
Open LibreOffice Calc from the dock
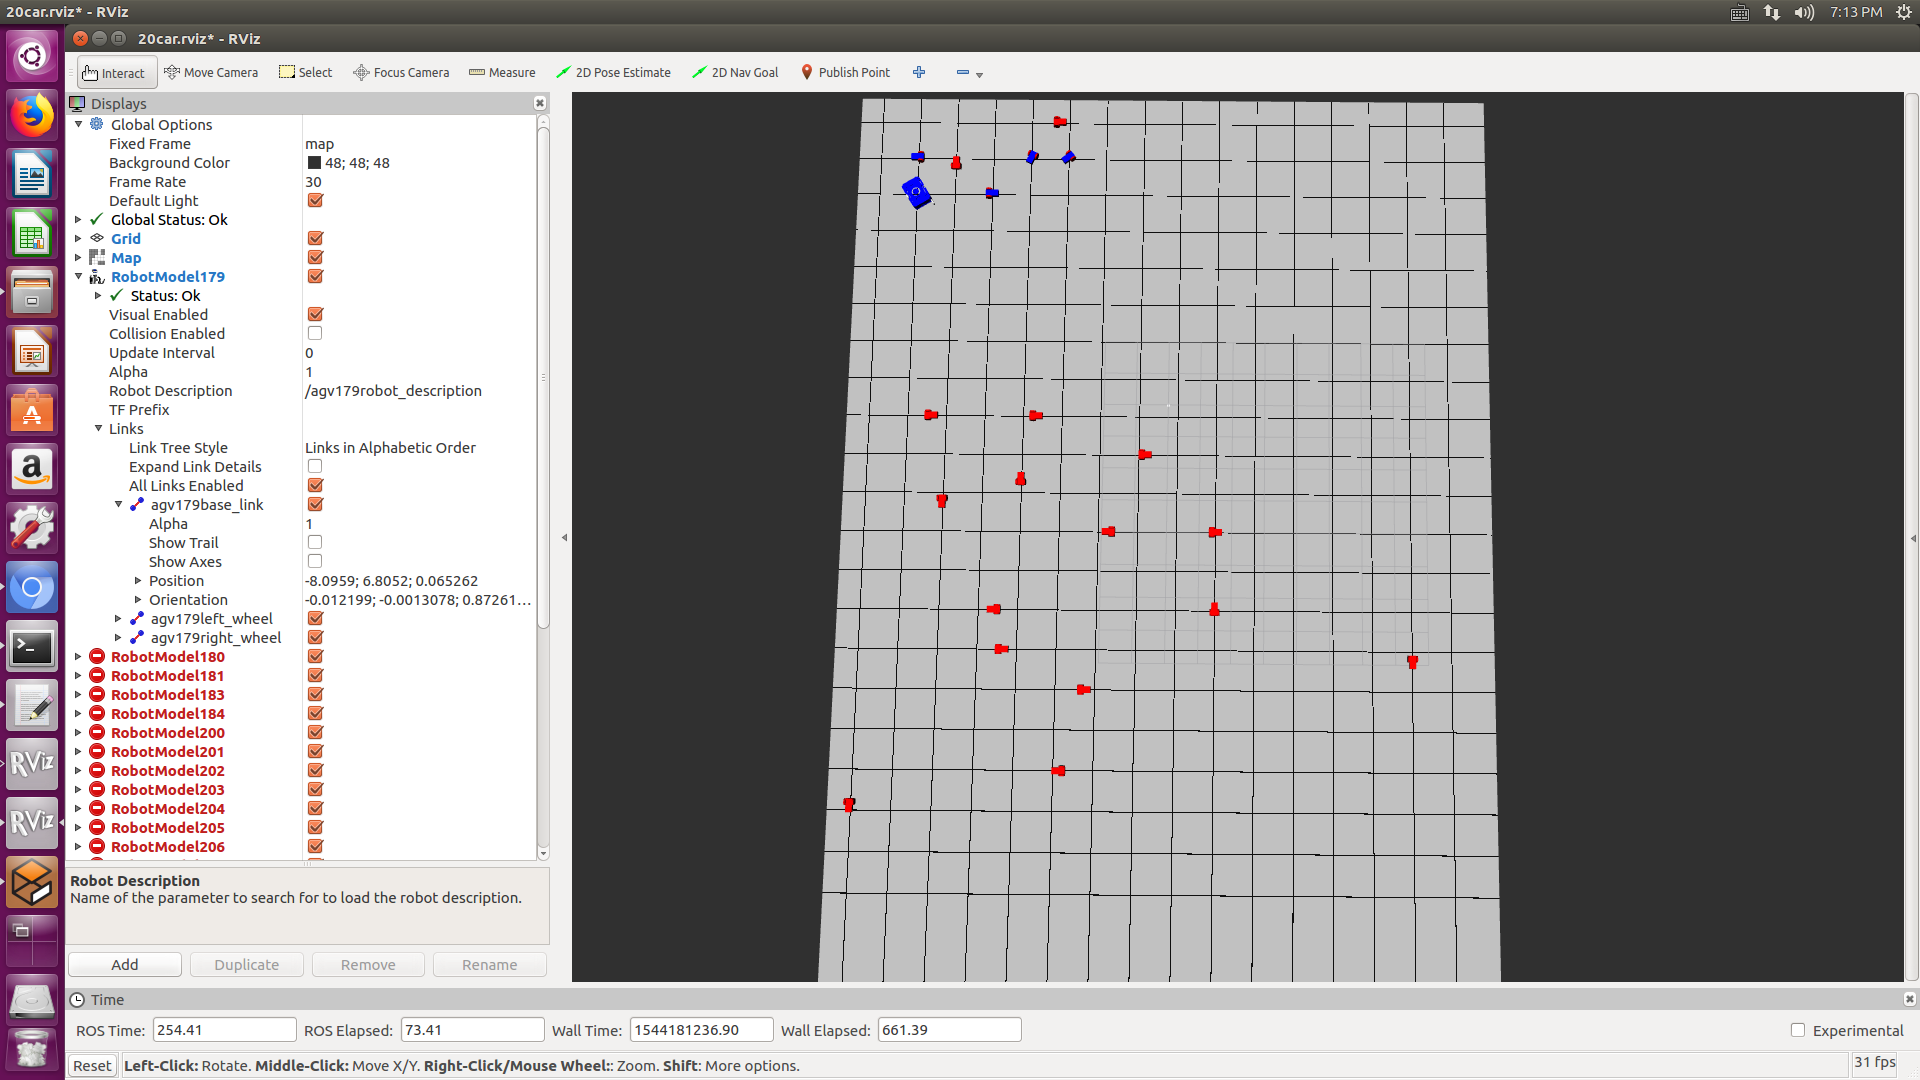pos(32,235)
